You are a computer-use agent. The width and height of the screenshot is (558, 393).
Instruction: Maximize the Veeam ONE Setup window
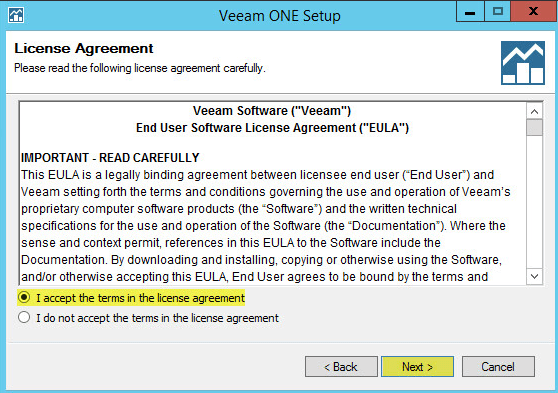click(498, 12)
